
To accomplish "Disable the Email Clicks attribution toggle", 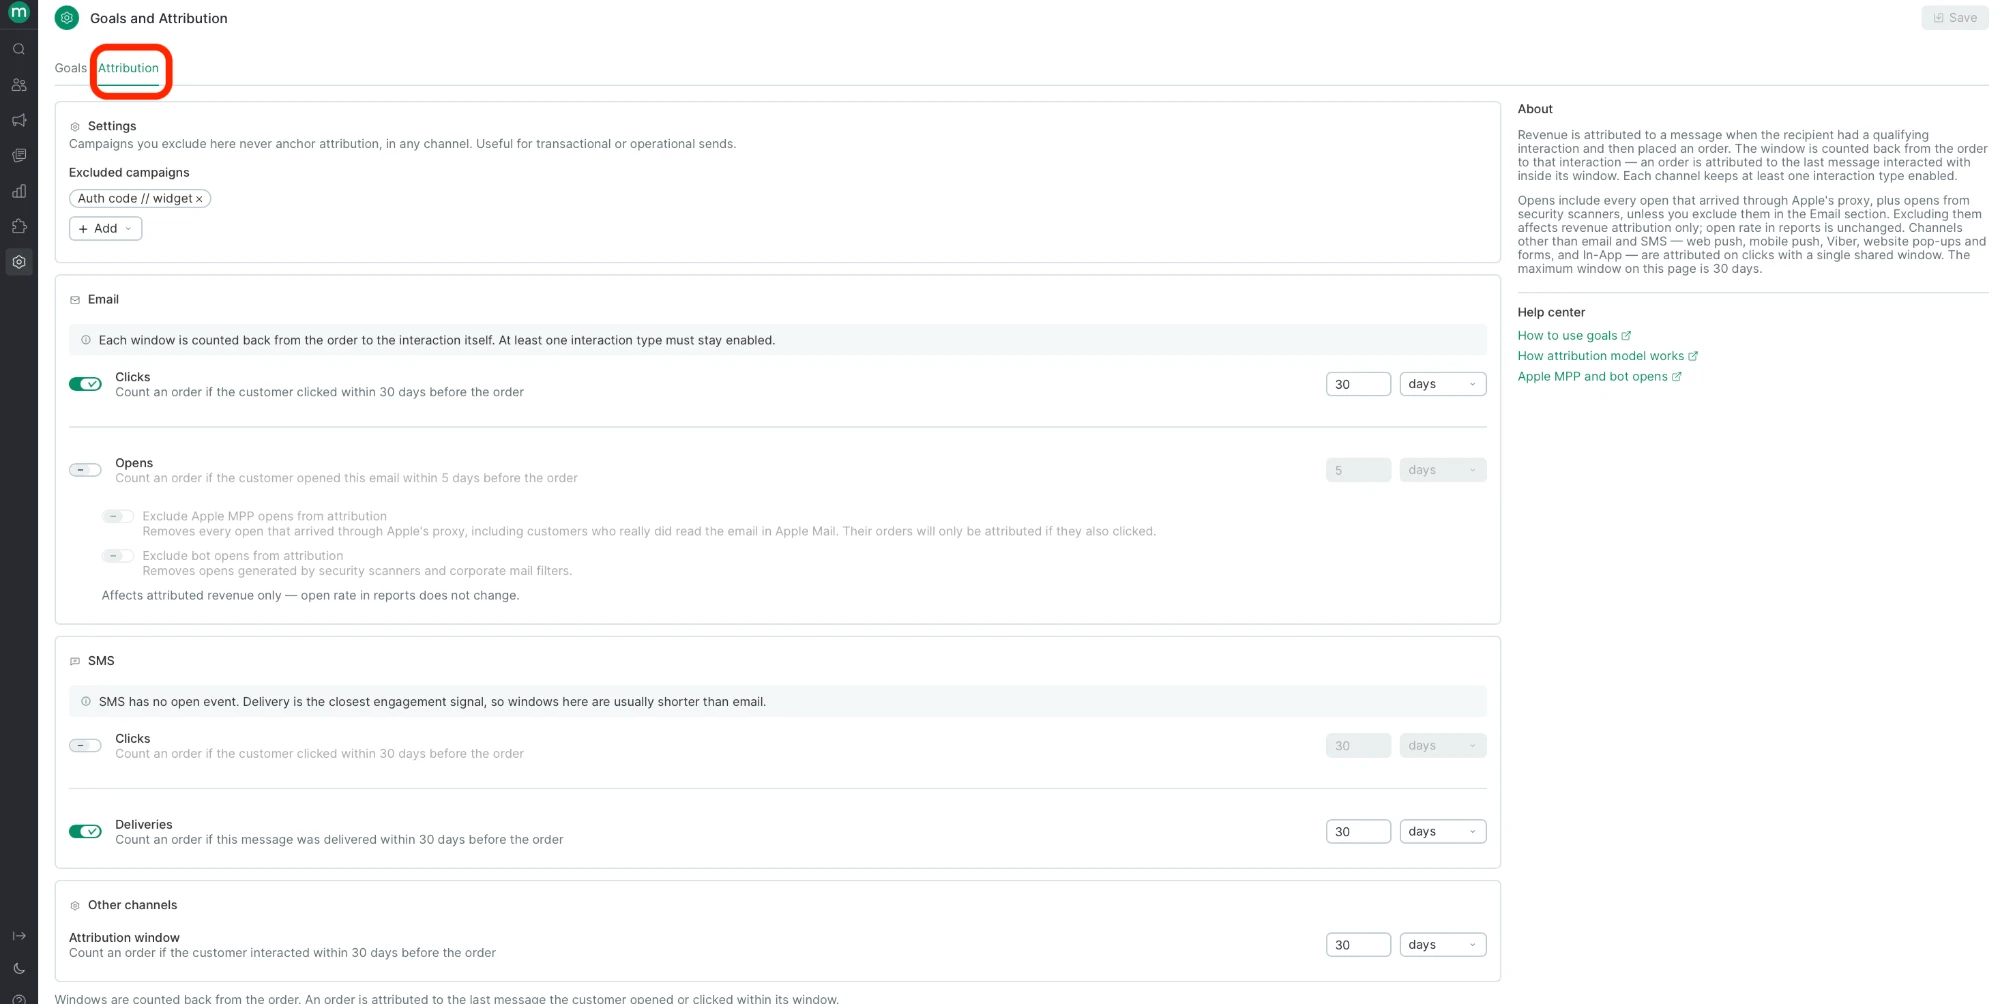I will pyautogui.click(x=85, y=384).
